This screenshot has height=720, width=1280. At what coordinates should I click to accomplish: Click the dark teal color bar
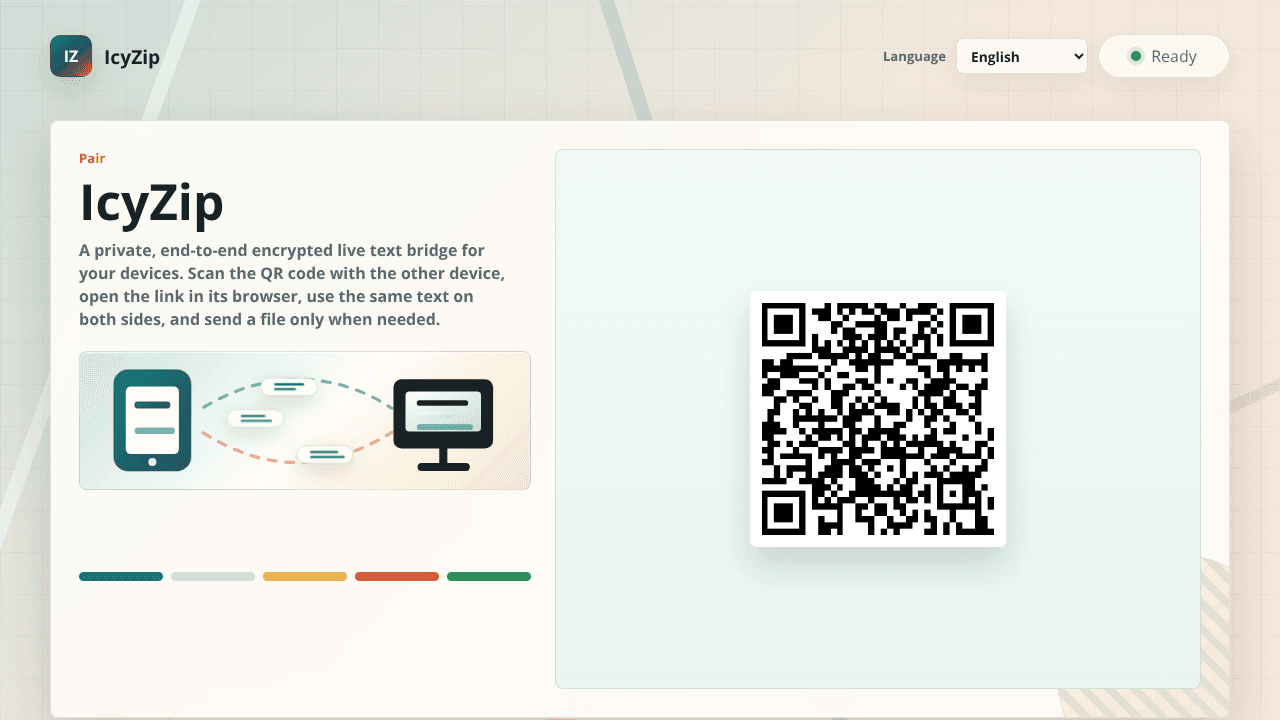click(121, 576)
